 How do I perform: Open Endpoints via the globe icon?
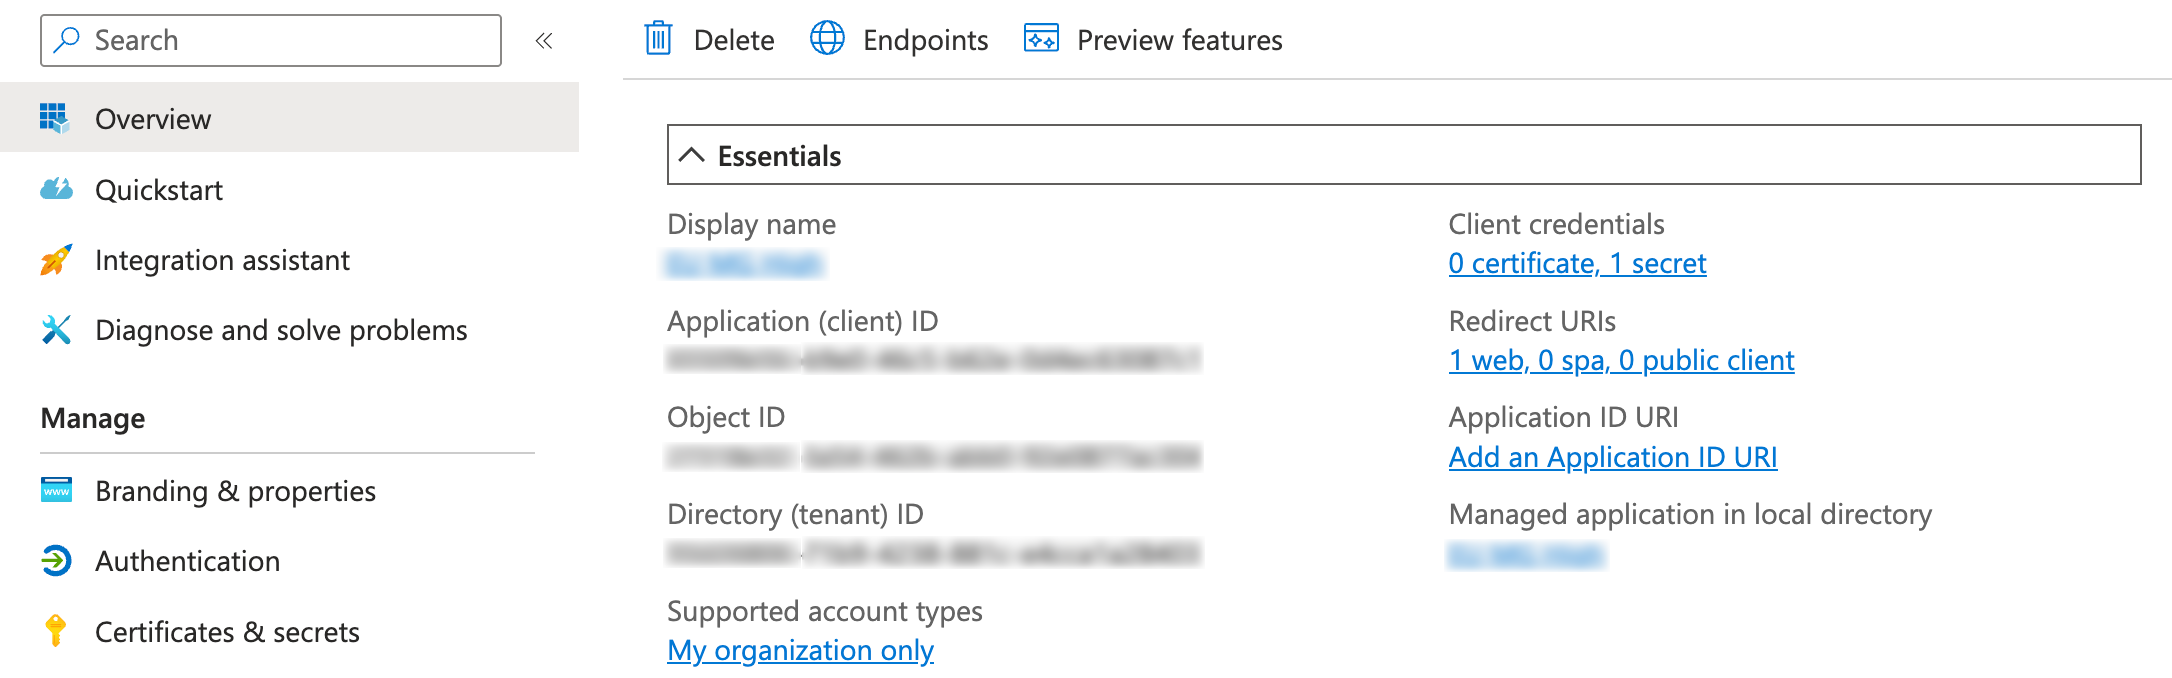[x=827, y=39]
